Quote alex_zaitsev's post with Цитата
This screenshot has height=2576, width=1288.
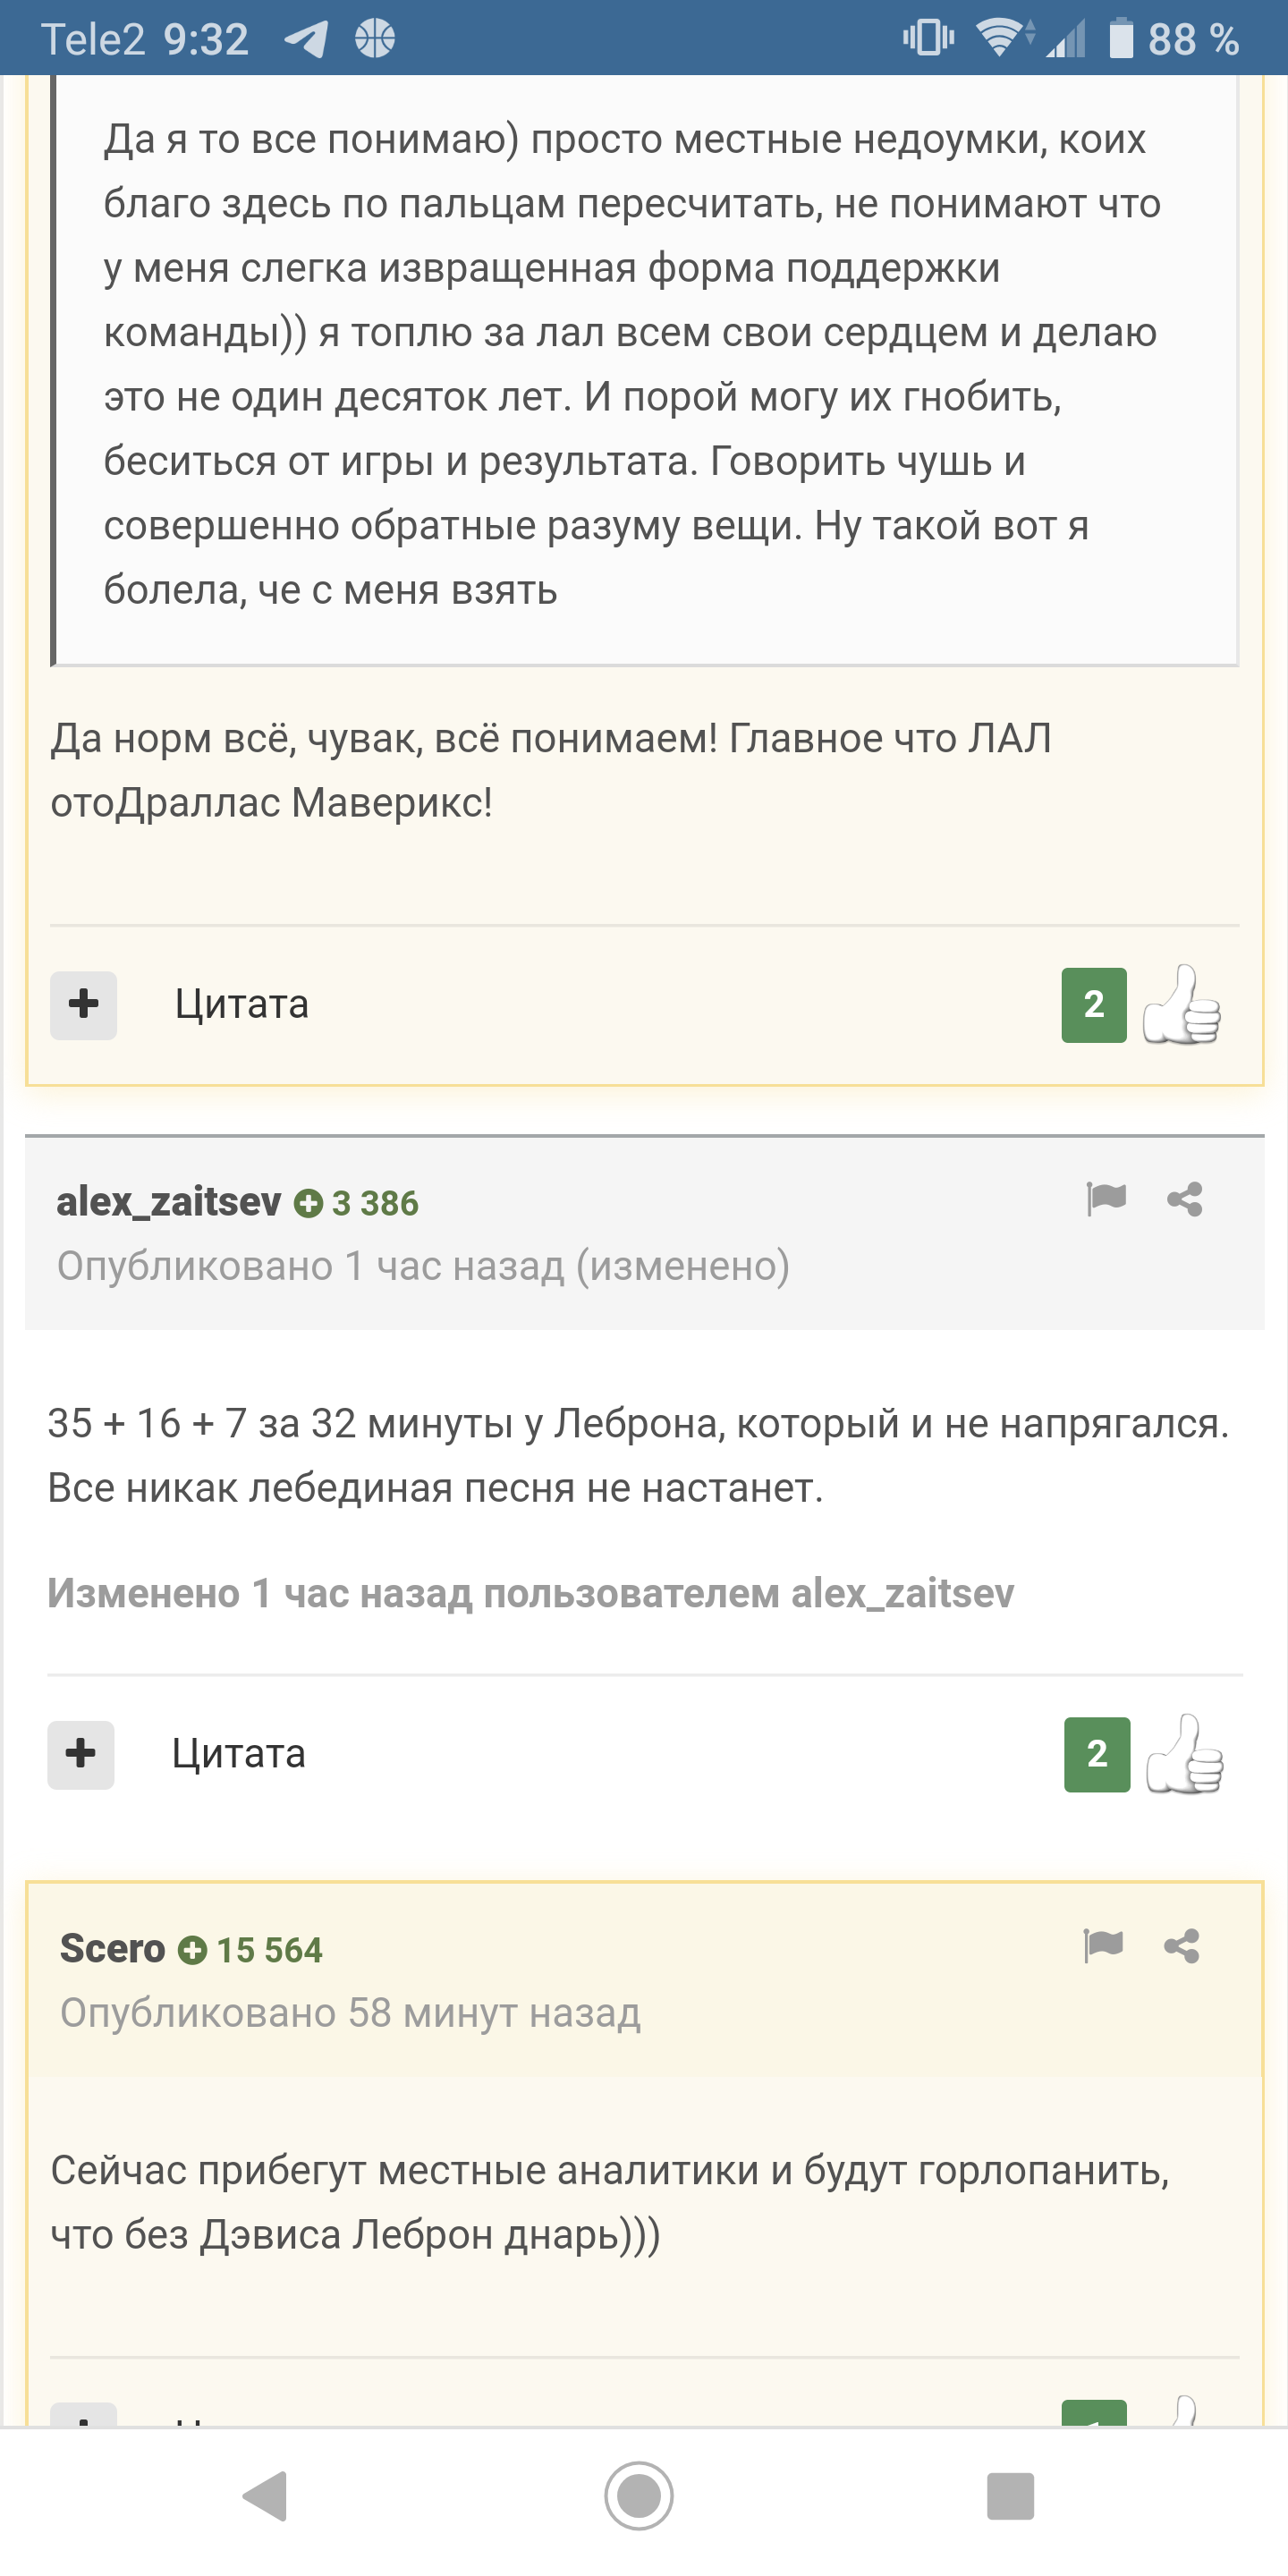(x=239, y=1754)
